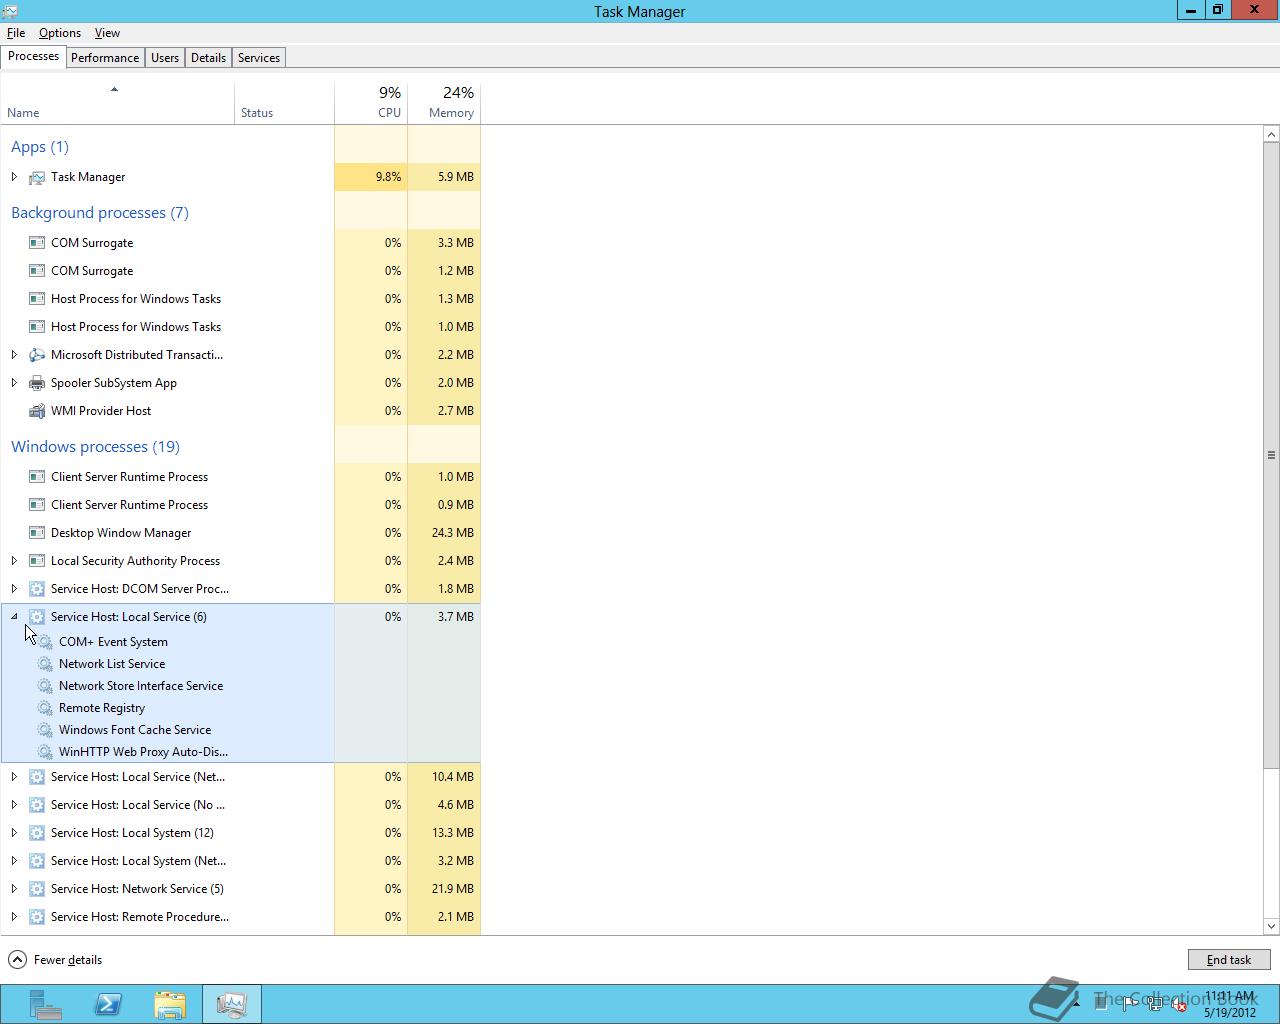Collapse Service Host: Local Service (6) group
Image resolution: width=1280 pixels, height=1024 pixels.
click(x=14, y=617)
